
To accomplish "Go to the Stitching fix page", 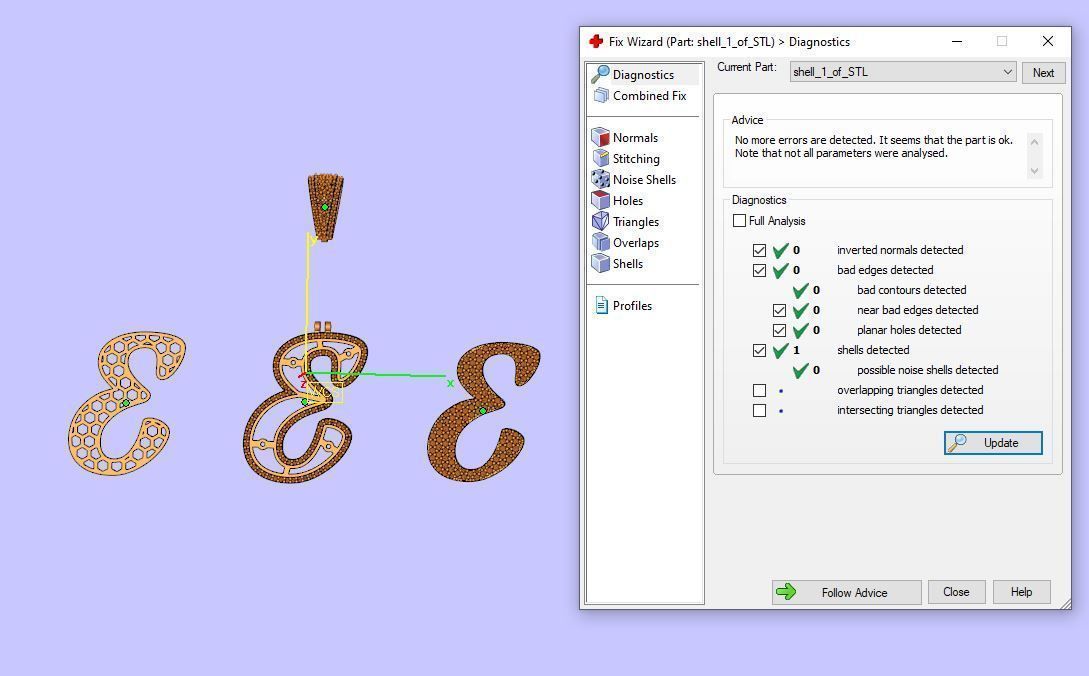I will (635, 158).
